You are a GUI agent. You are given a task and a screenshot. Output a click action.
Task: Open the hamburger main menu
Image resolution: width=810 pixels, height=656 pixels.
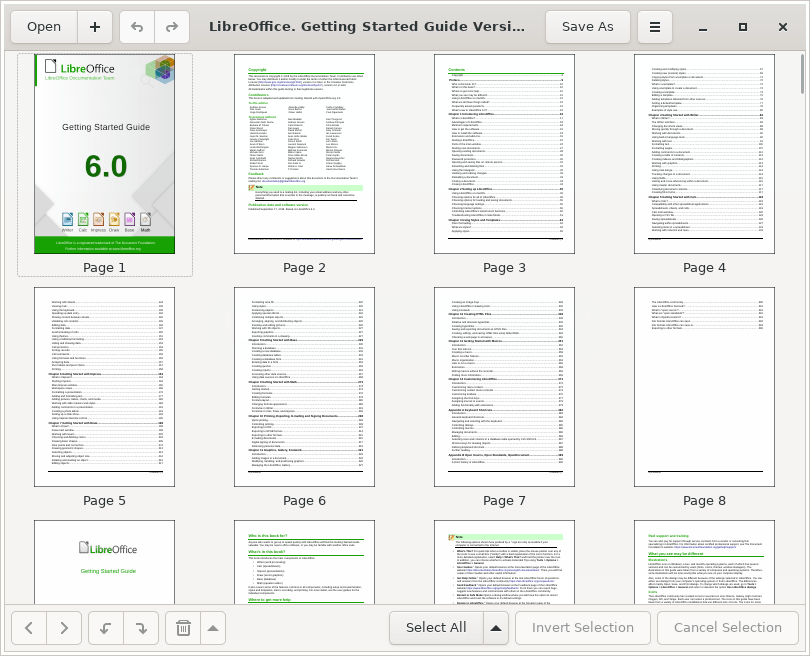655,27
